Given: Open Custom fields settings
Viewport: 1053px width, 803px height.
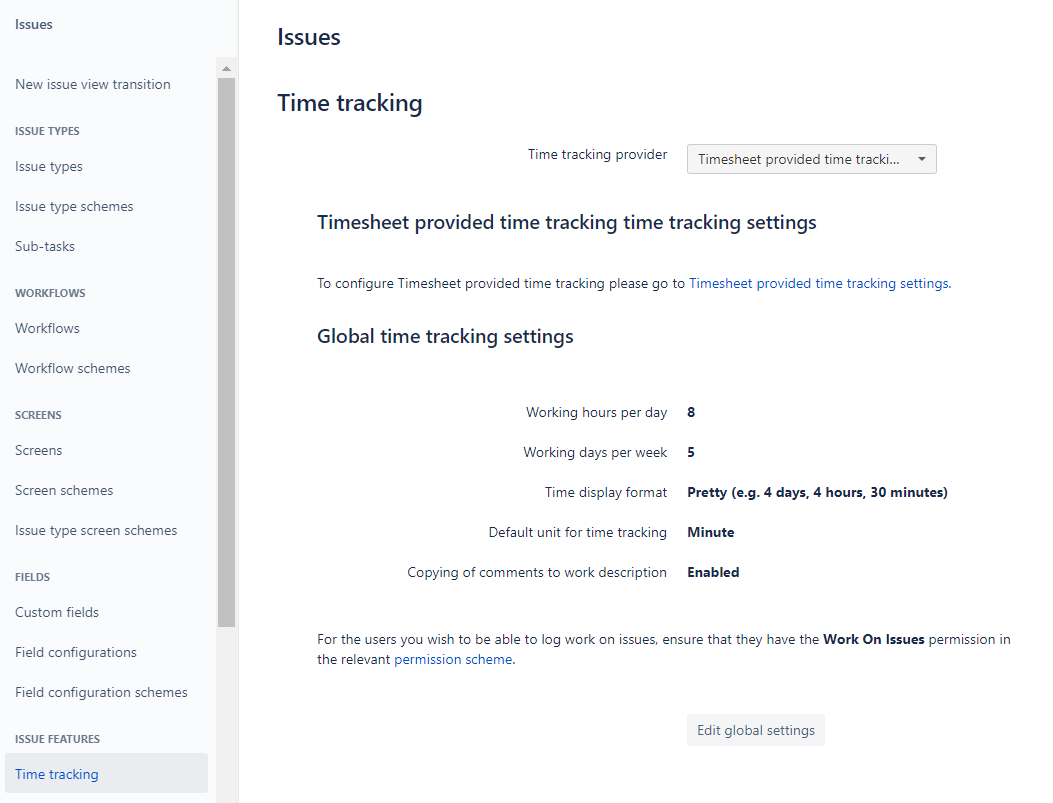Looking at the screenshot, I should [x=56, y=612].
